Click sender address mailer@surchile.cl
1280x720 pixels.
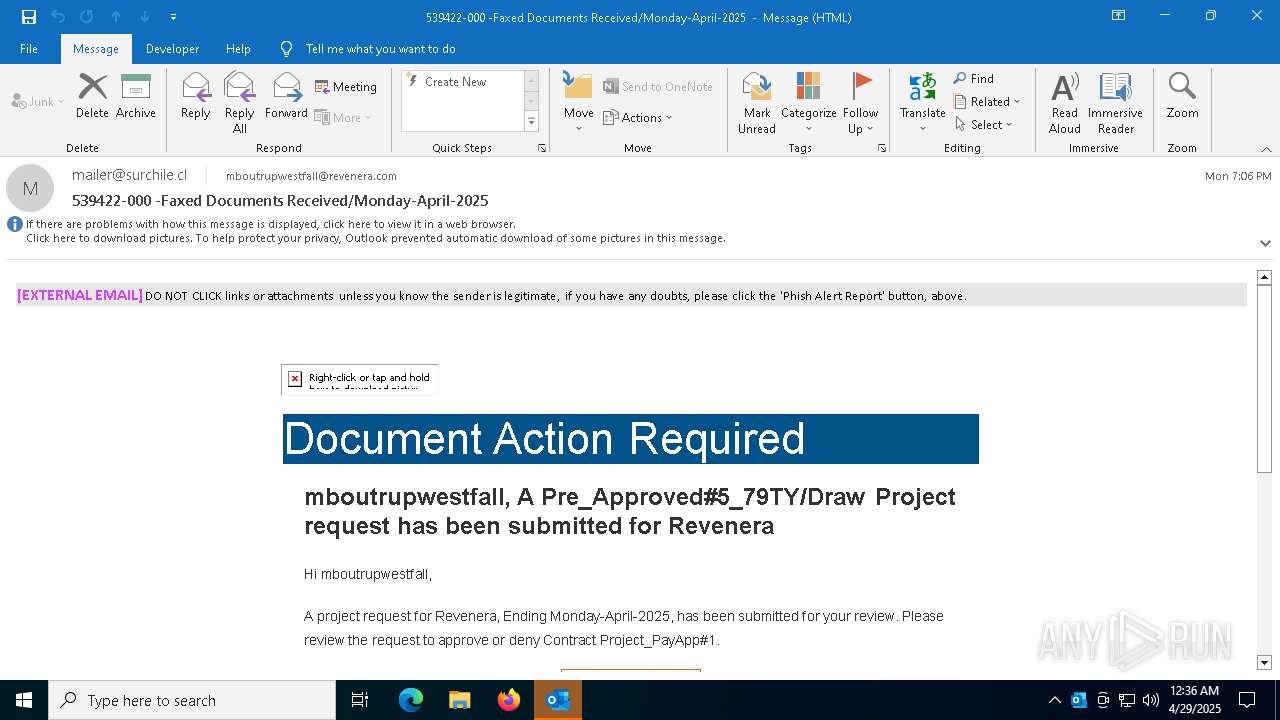click(x=130, y=175)
